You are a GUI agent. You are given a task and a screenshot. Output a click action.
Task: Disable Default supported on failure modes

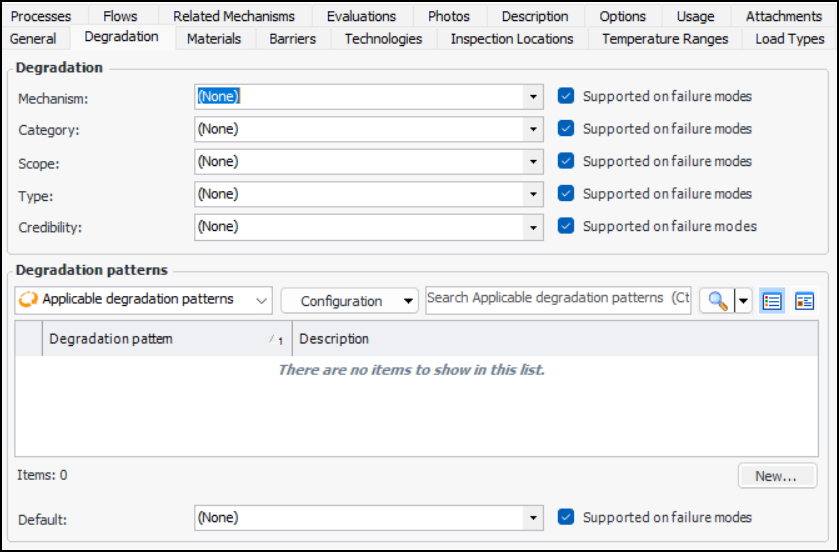566,517
